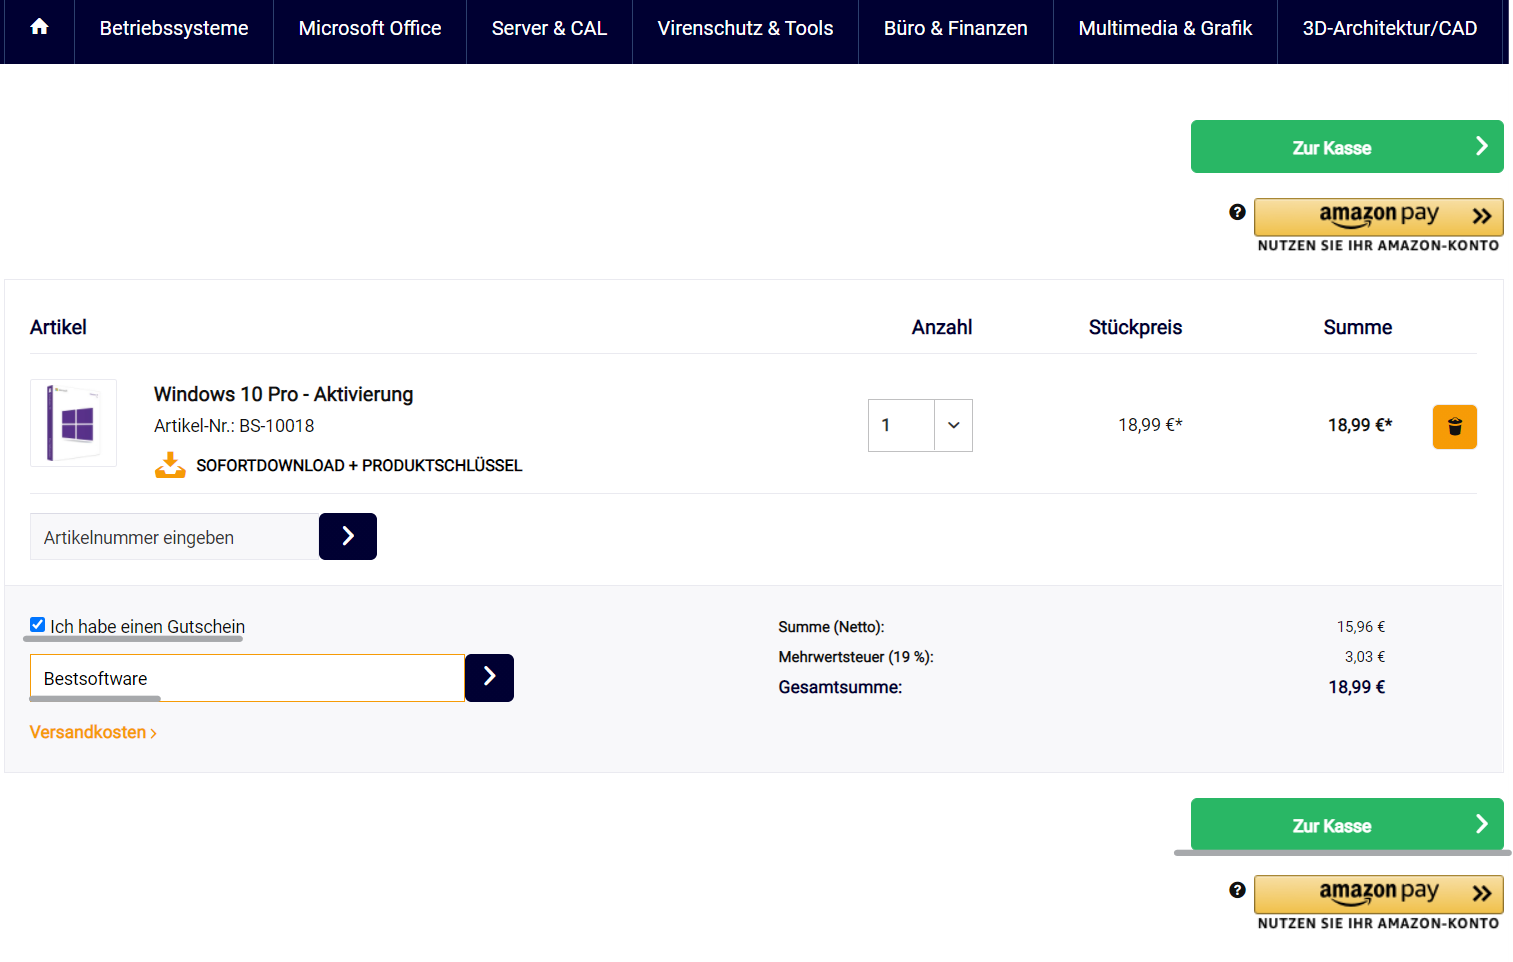This screenshot has width=1513, height=962.
Task: Click the top 'Zur Kasse' button
Action: [1346, 146]
